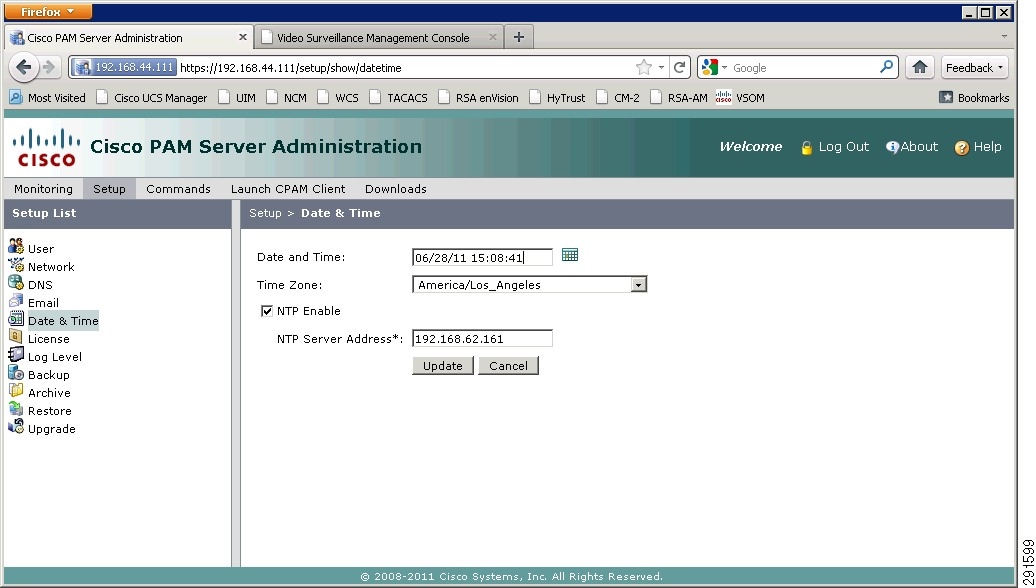
Task: Click the User setup icon
Action: (16, 247)
